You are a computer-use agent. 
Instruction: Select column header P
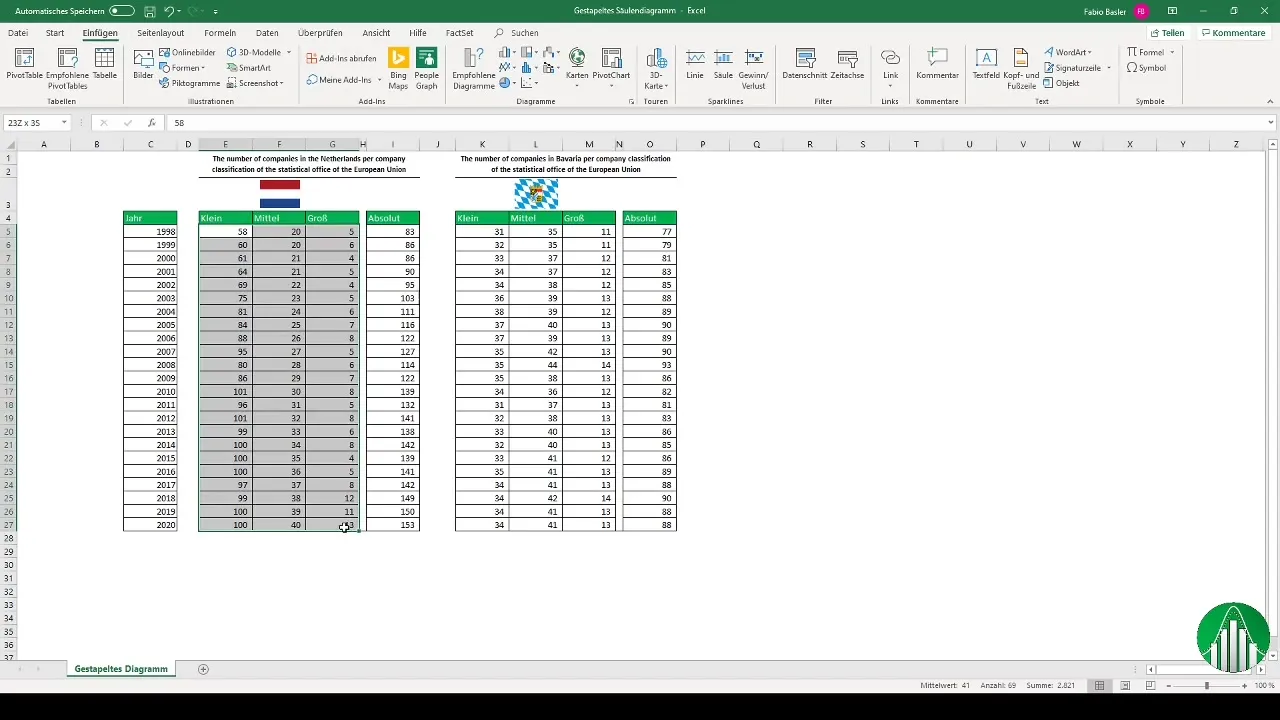pyautogui.click(x=703, y=145)
